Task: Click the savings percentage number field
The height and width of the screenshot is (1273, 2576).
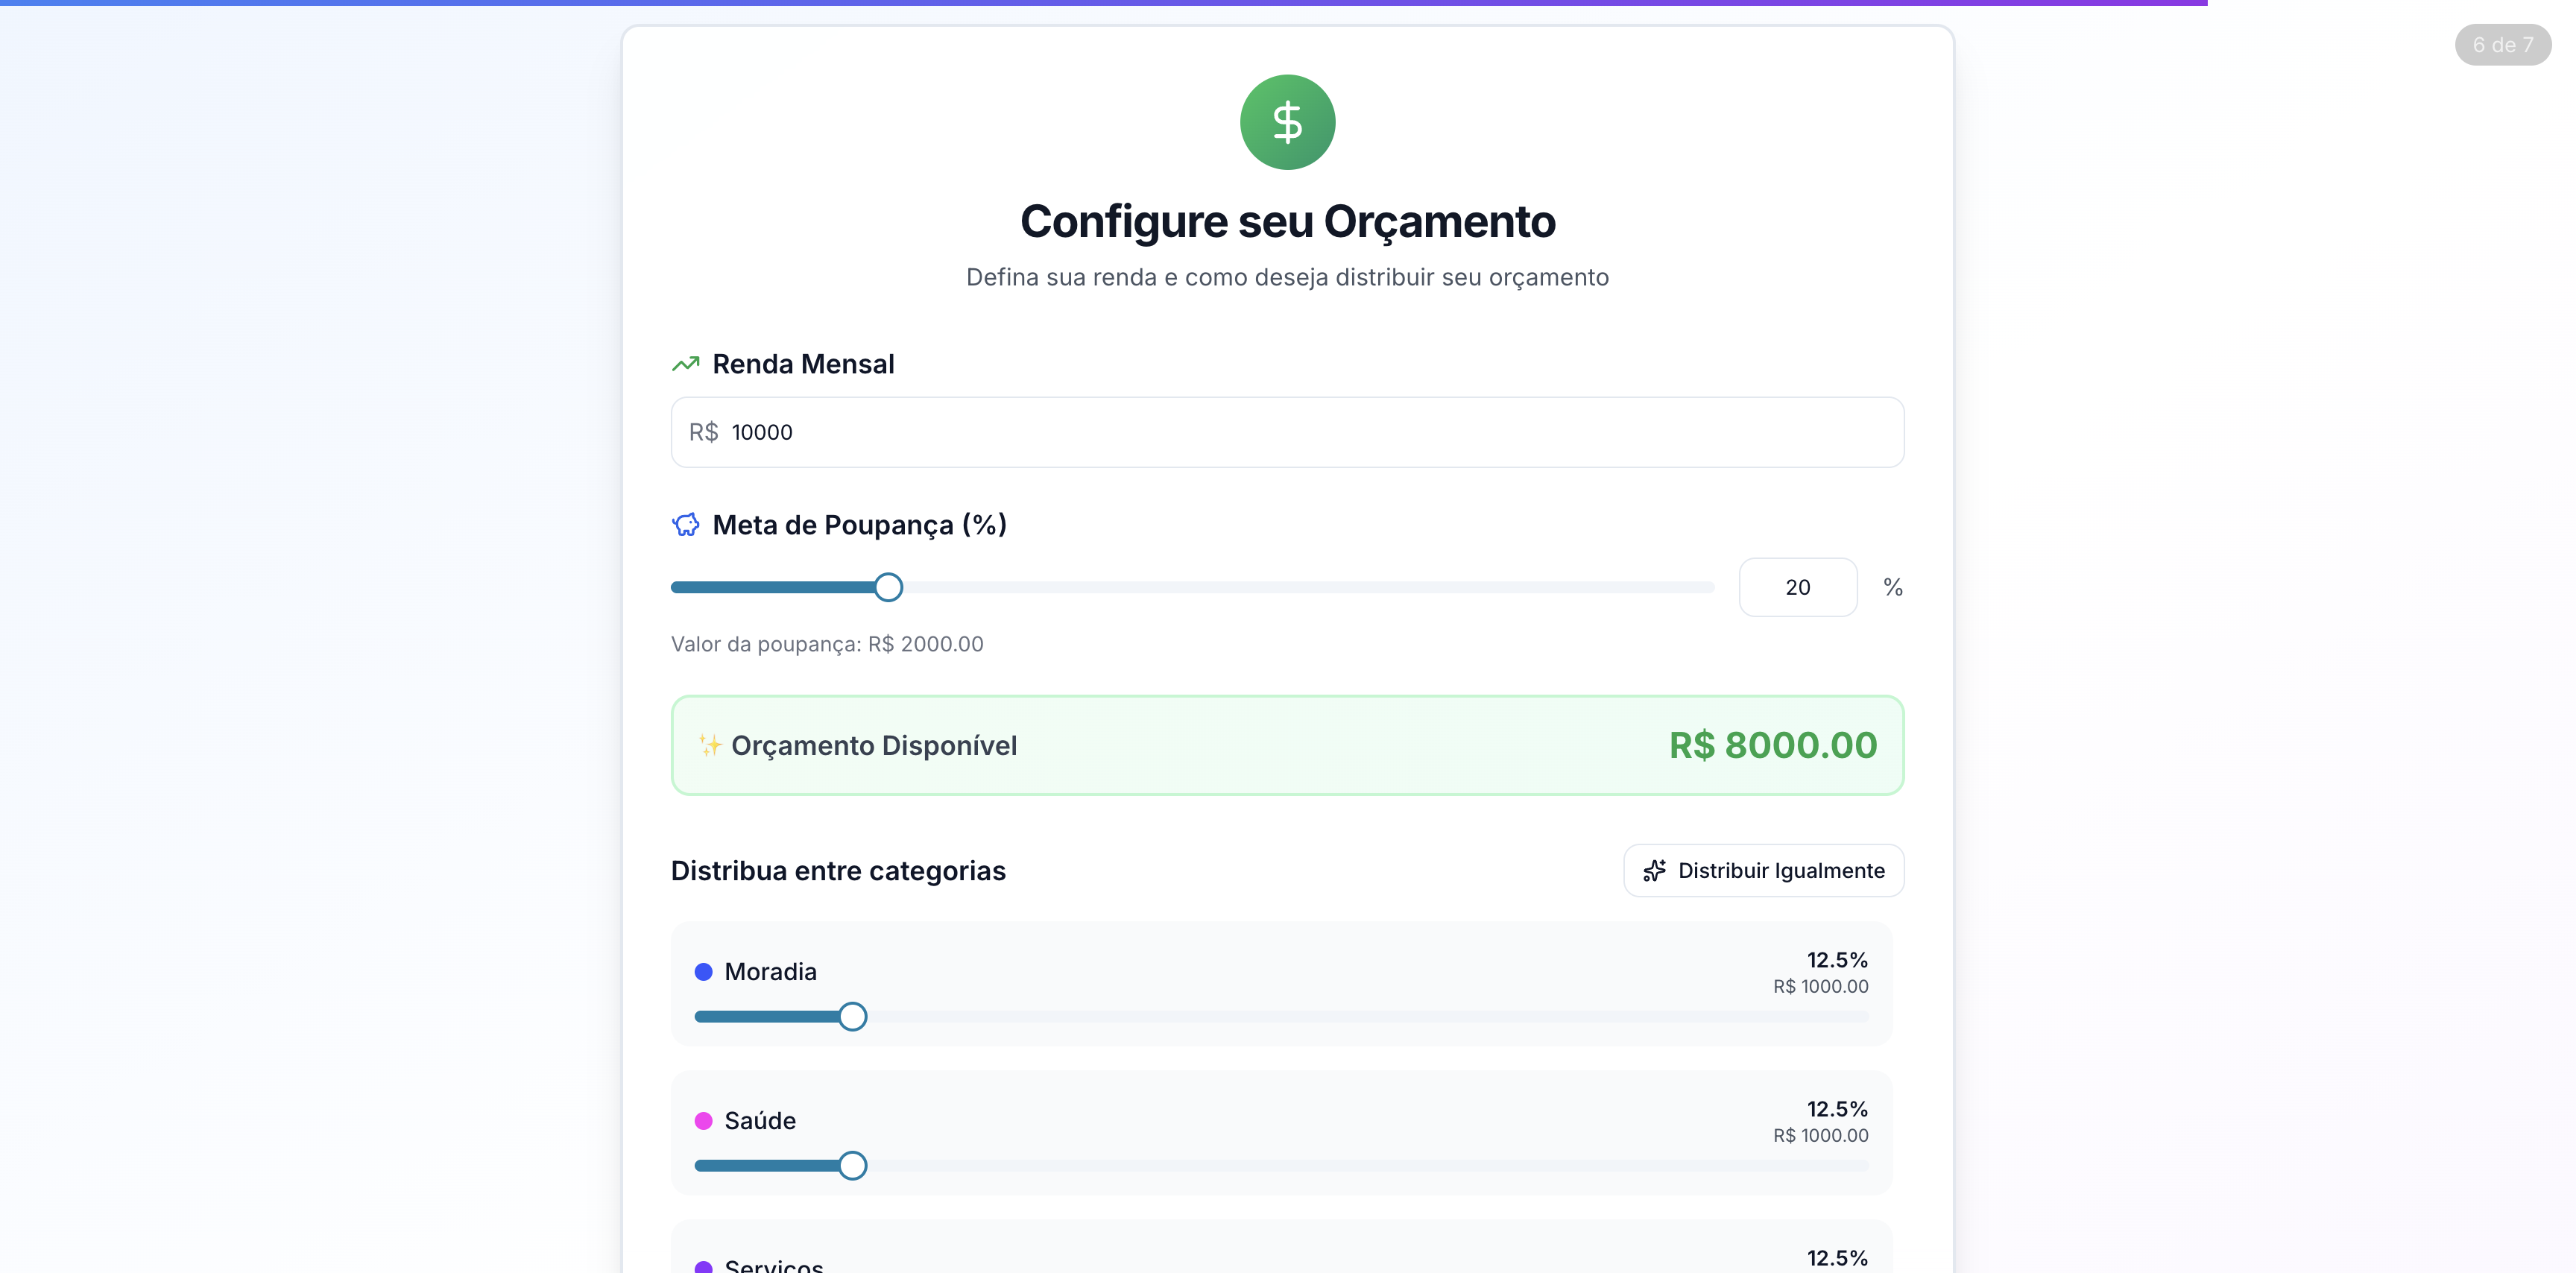Action: pos(1797,587)
